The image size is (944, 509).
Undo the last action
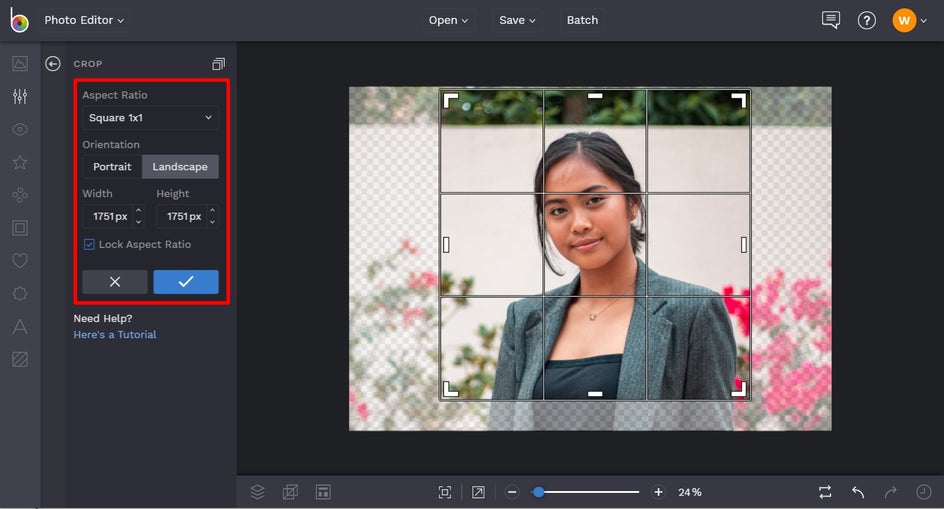click(858, 492)
